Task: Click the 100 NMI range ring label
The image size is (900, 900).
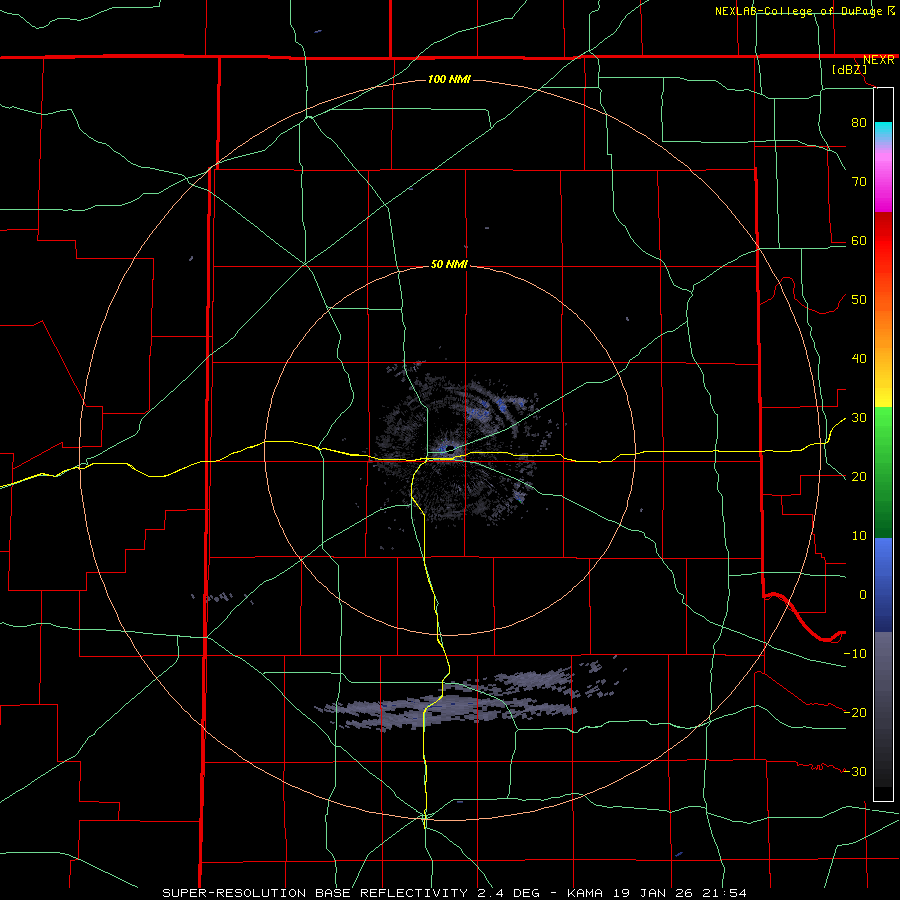Action: (x=449, y=79)
